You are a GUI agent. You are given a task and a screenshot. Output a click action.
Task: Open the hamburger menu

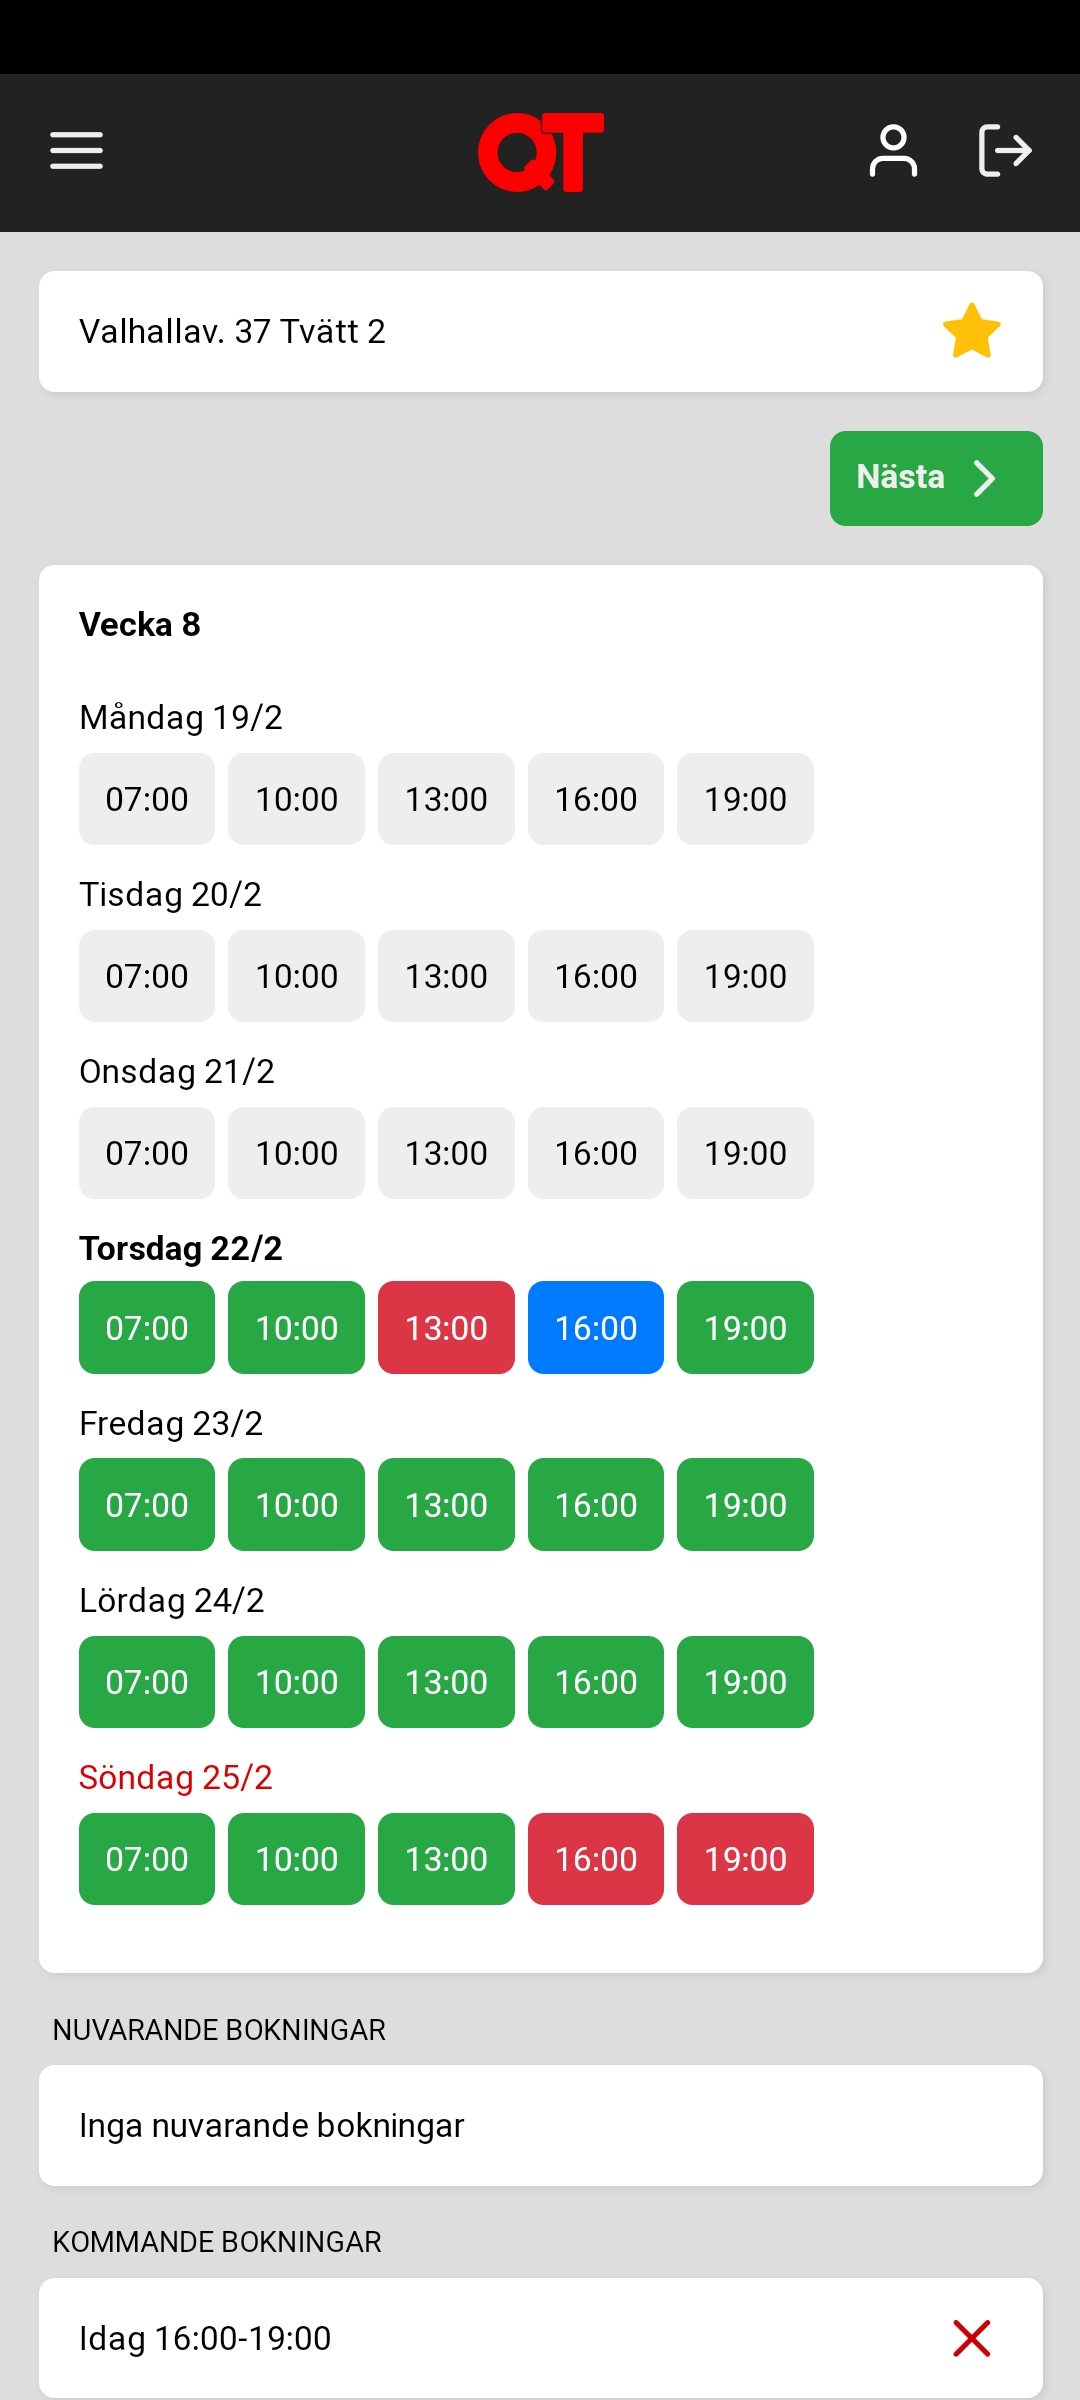click(x=77, y=151)
